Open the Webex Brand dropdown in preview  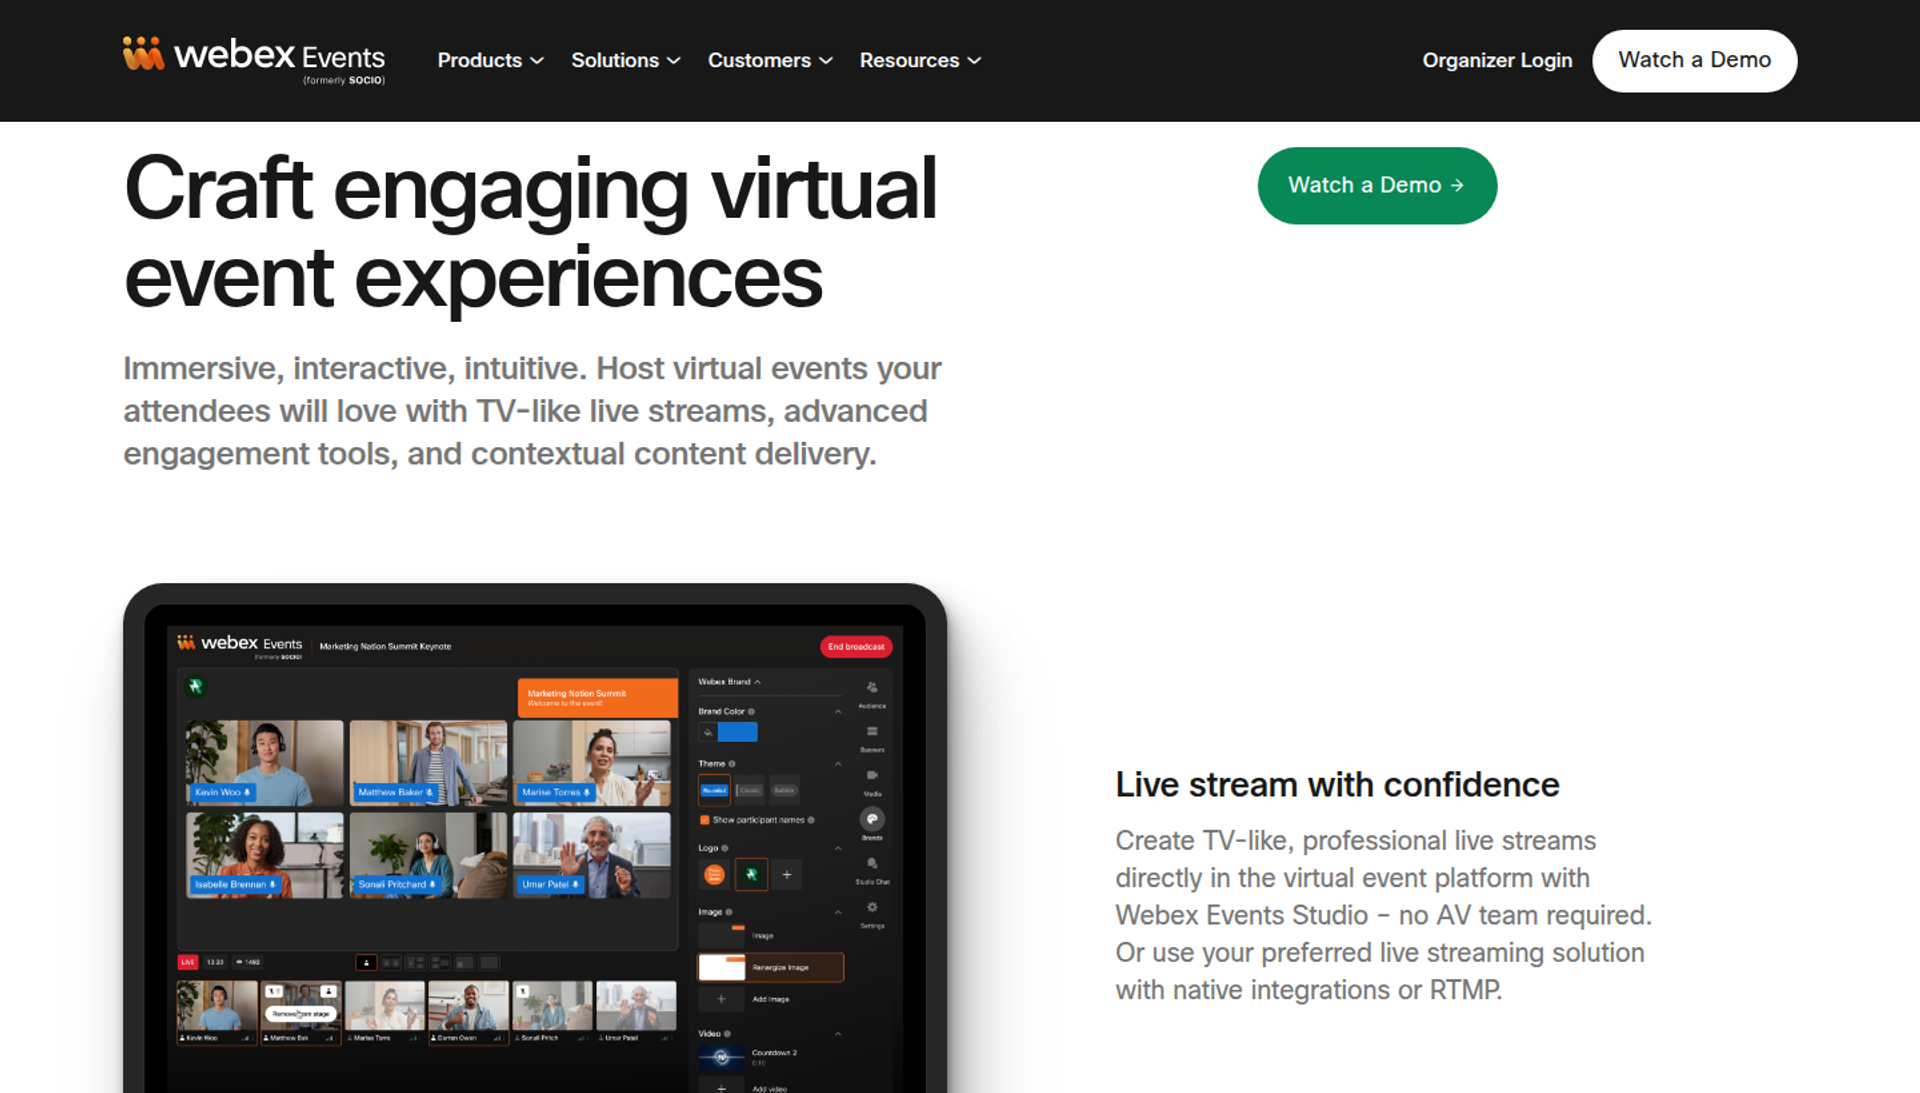729,682
